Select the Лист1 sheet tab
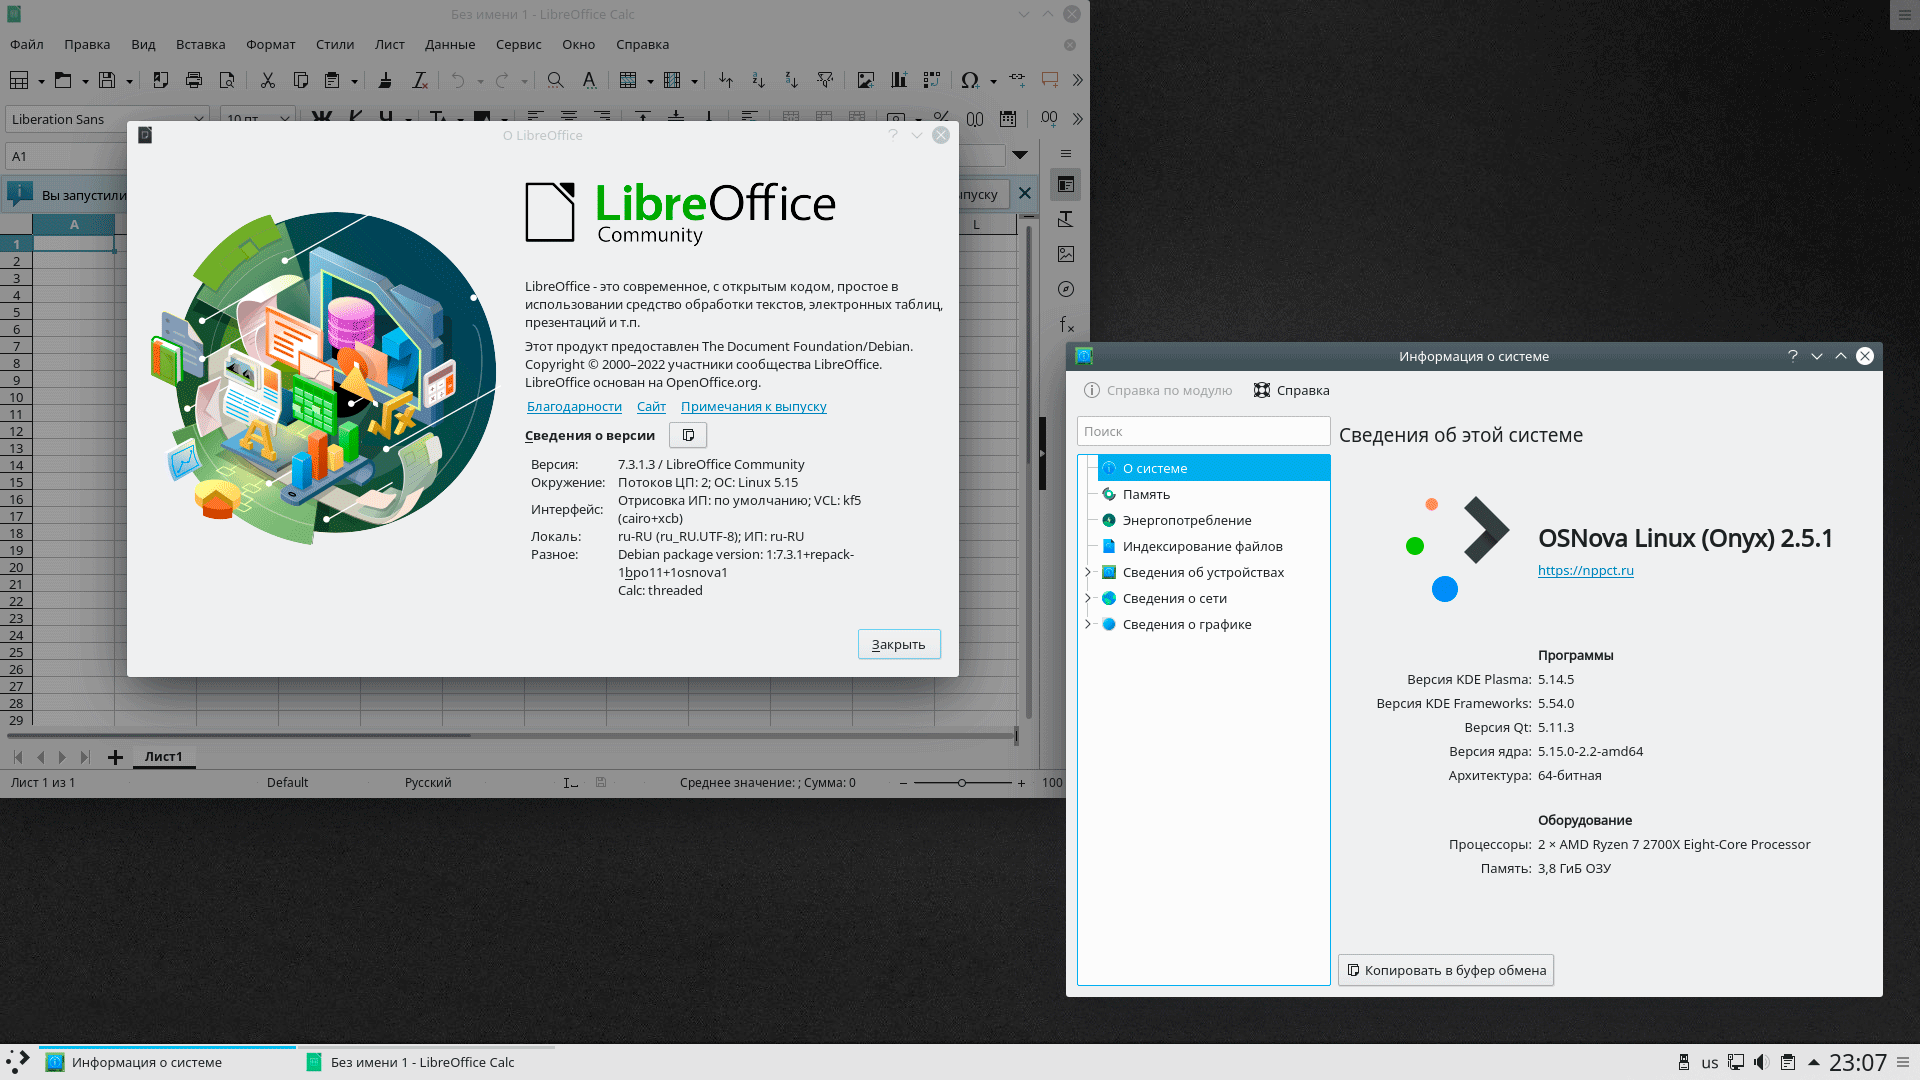 pos(163,757)
